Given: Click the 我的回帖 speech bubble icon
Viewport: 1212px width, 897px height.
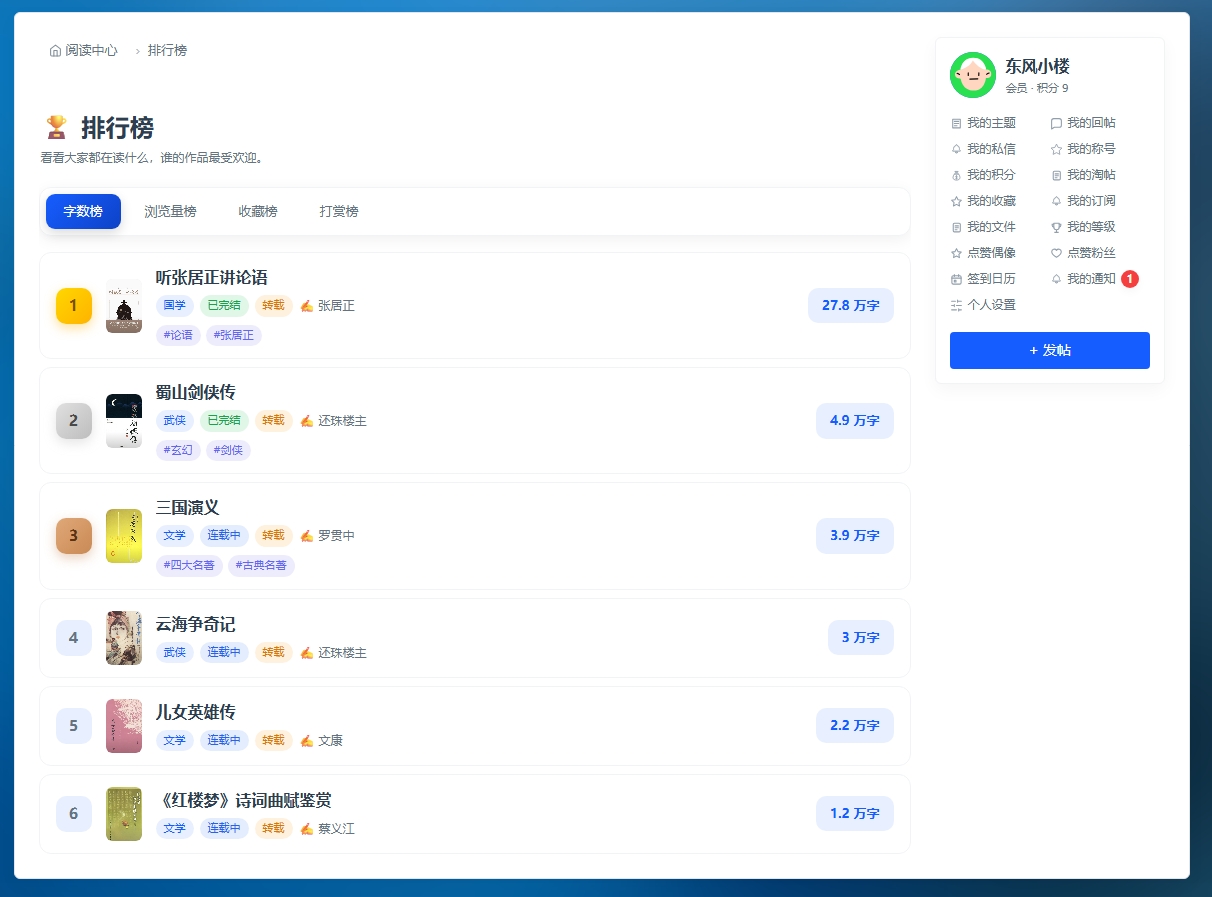Looking at the screenshot, I should [1056, 123].
